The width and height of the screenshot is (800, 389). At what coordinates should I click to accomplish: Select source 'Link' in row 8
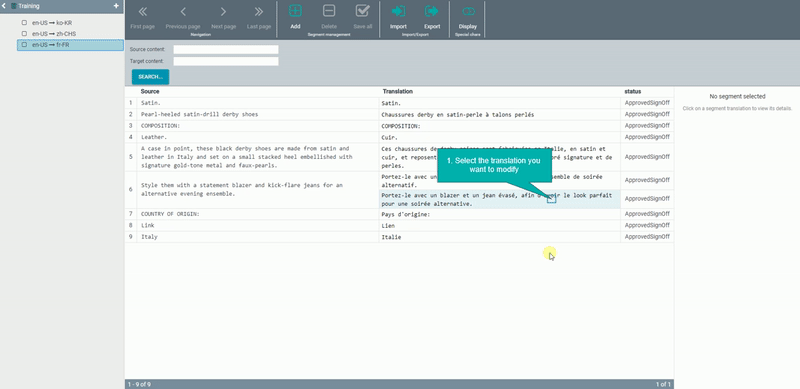(x=147, y=225)
